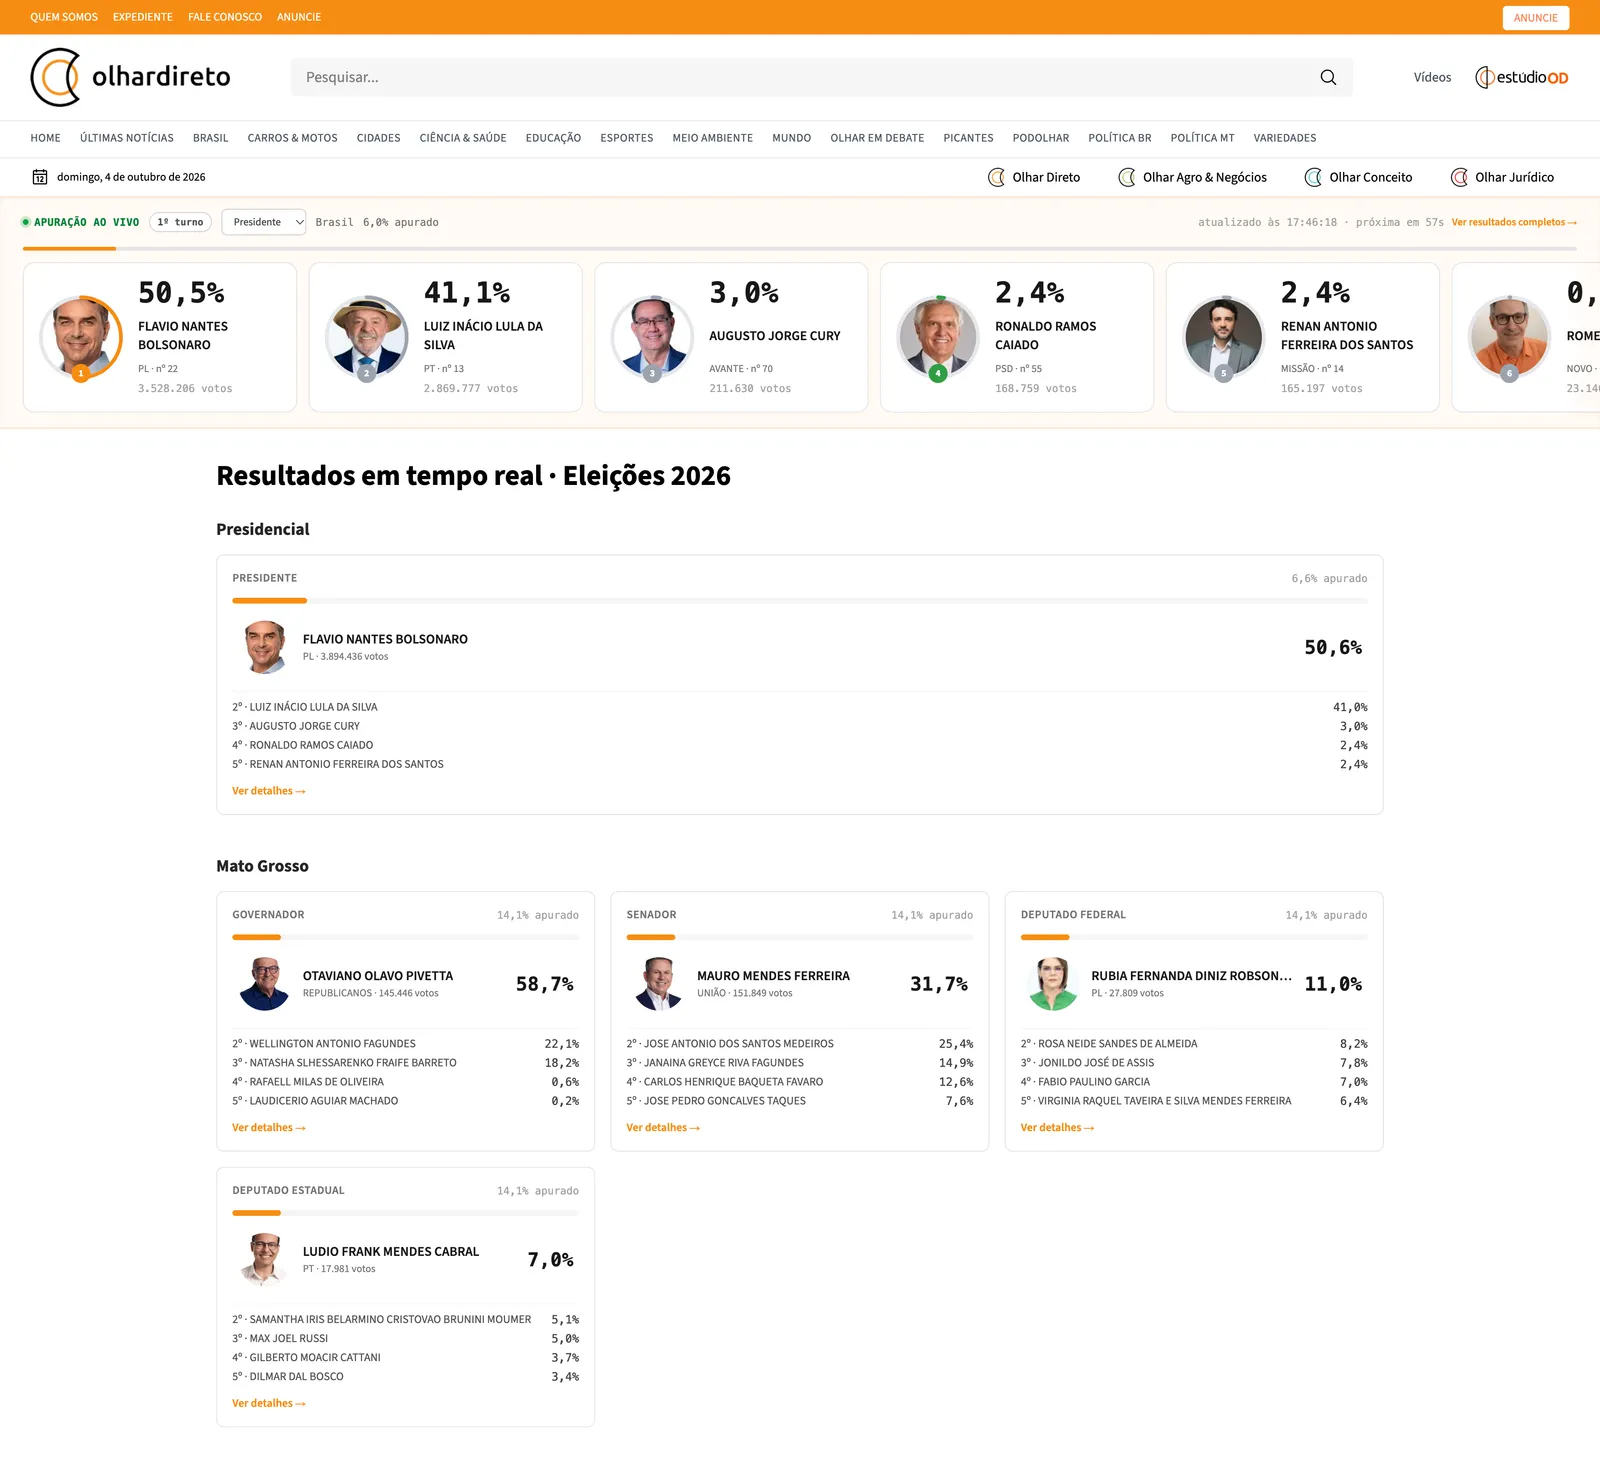Click 'WELLINGTON ANTONIO FAGUNDES' row
This screenshot has height=1467, width=1600.
pyautogui.click(x=406, y=1044)
